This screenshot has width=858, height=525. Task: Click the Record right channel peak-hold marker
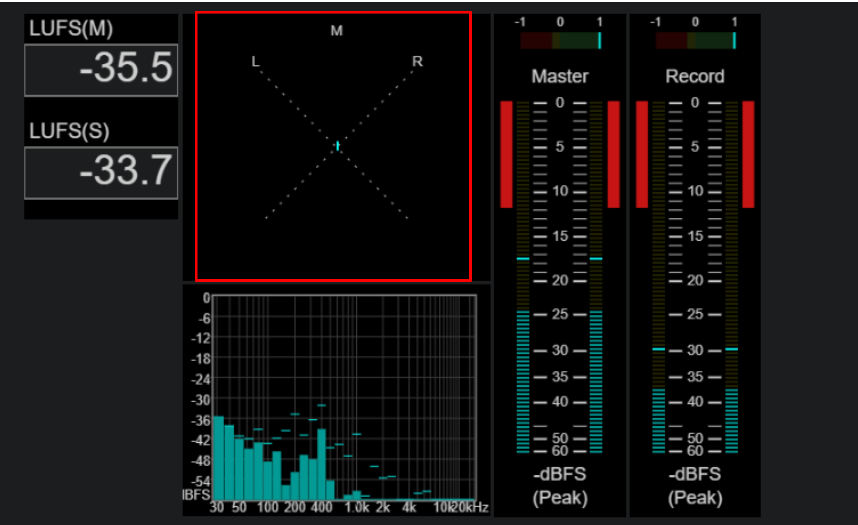732,349
